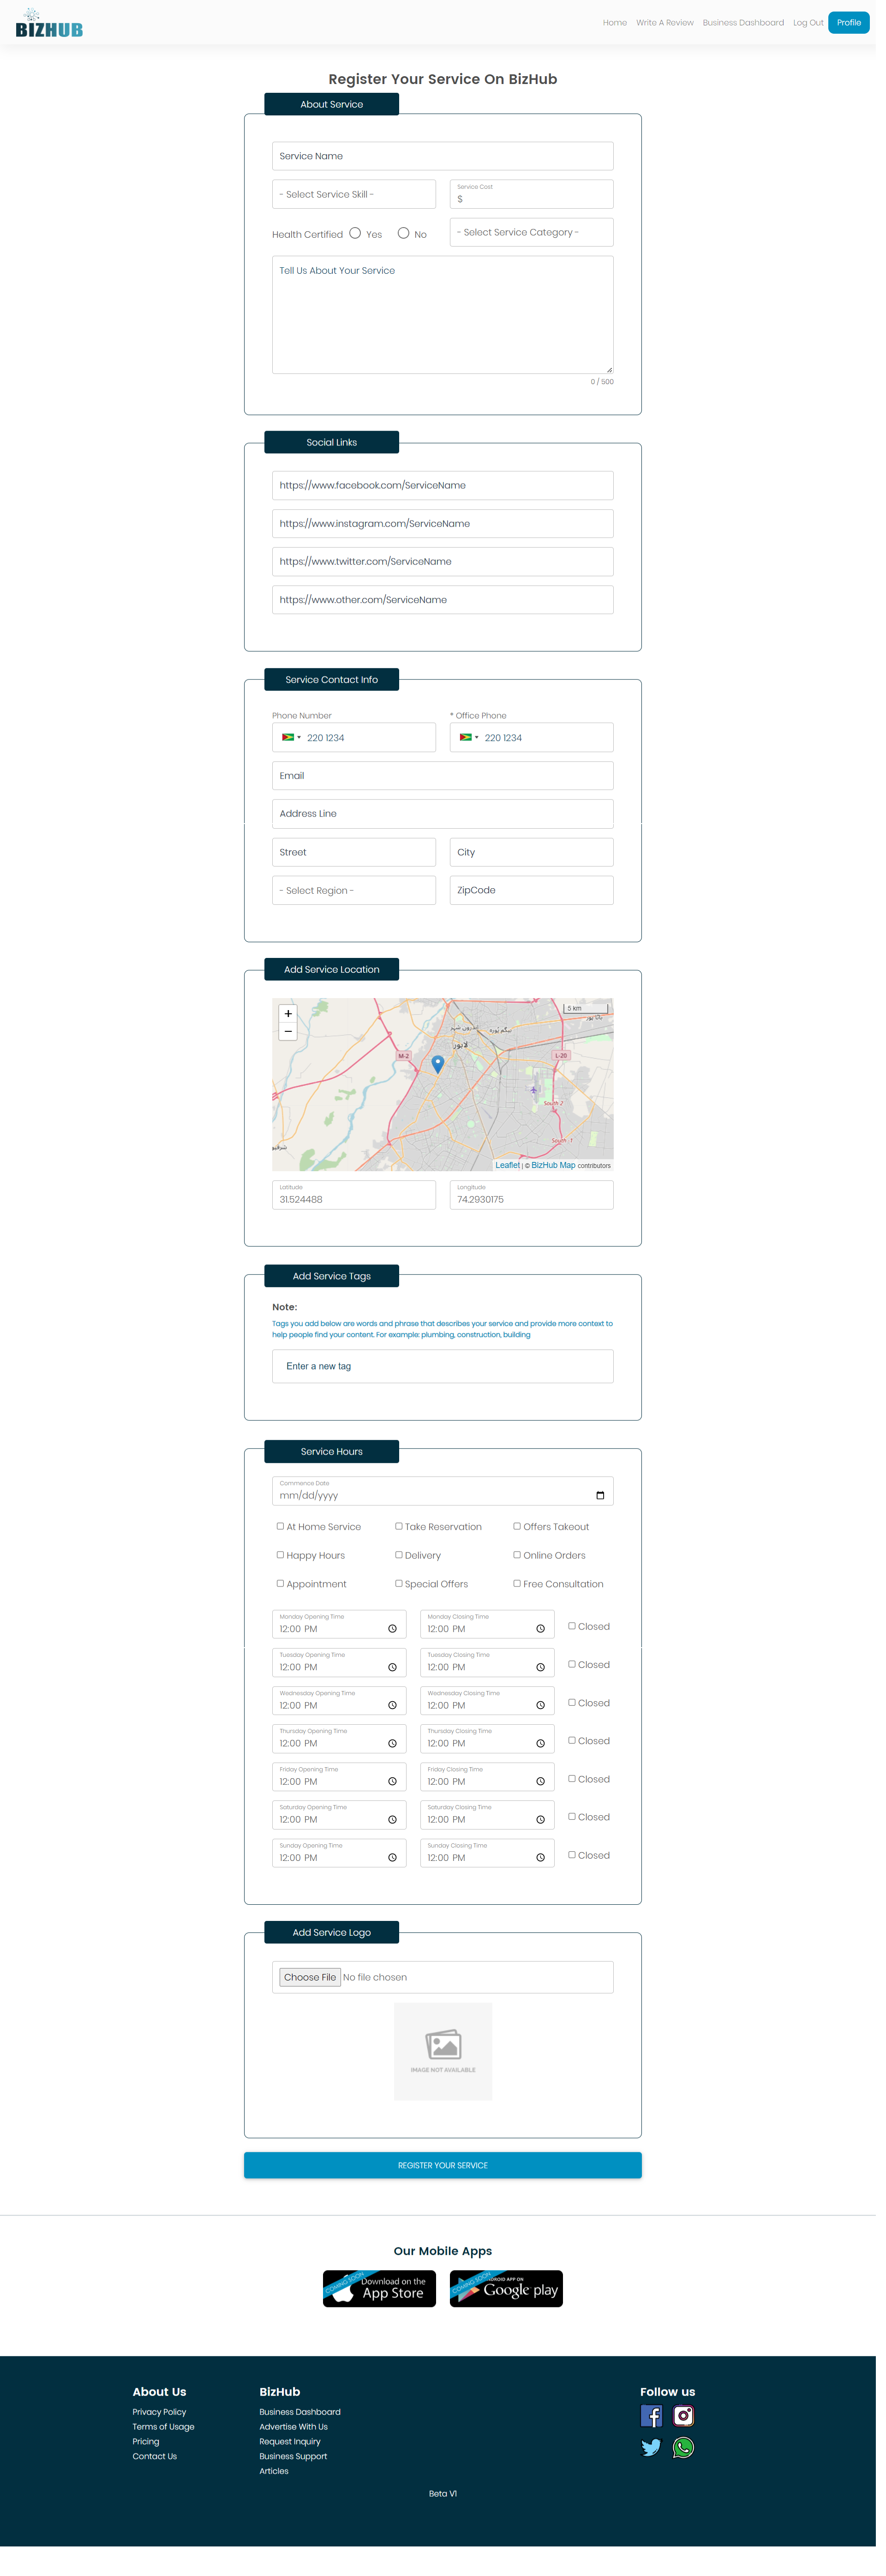This screenshot has width=886, height=2576.
Task: Click the blue map location marker
Action: point(437,1064)
